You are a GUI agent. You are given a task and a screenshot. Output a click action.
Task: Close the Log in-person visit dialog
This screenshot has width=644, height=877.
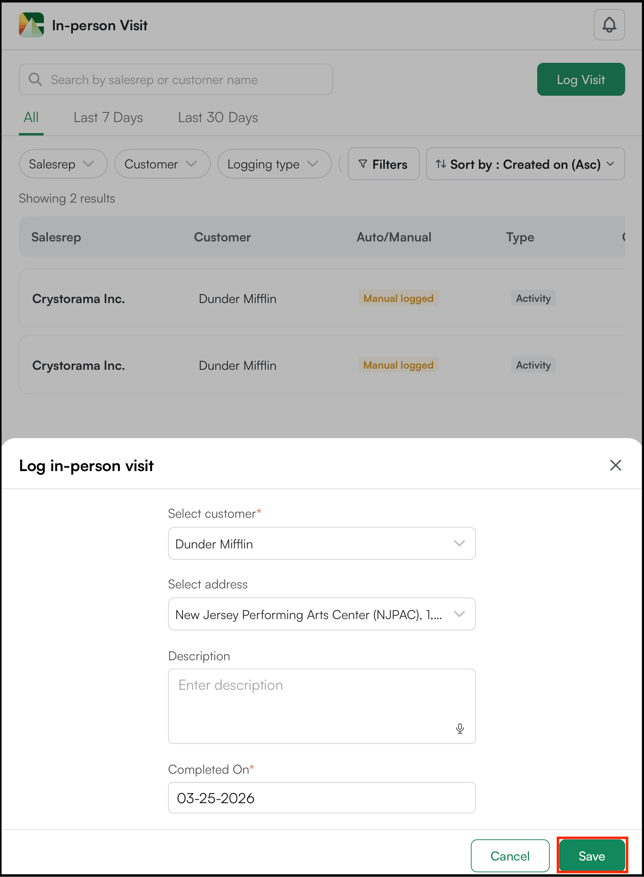pyautogui.click(x=615, y=465)
